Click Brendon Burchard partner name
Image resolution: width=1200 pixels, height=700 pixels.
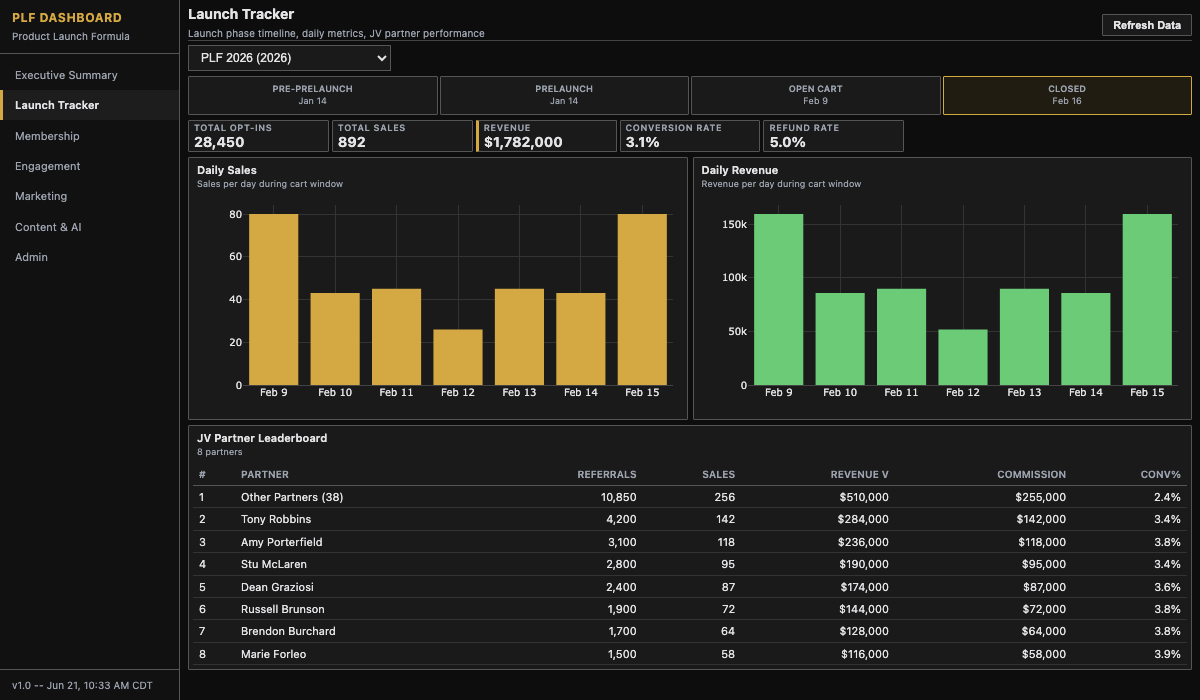(288, 631)
